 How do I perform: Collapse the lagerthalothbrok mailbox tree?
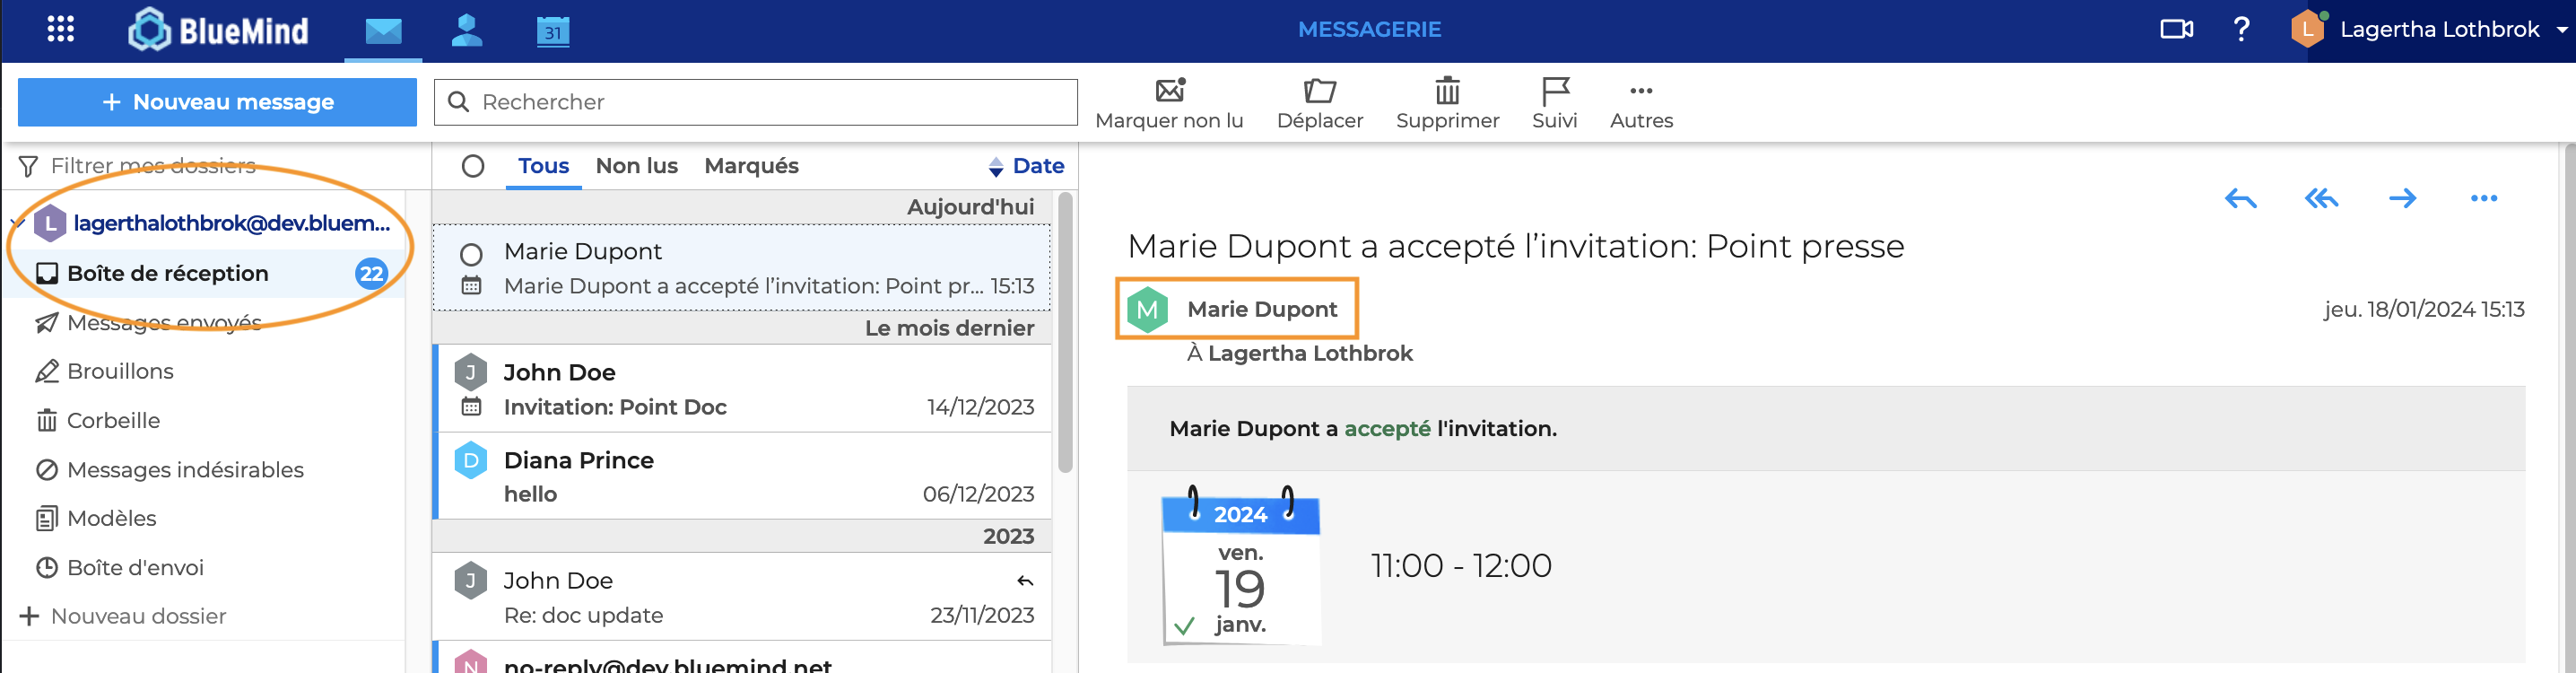click(x=17, y=223)
